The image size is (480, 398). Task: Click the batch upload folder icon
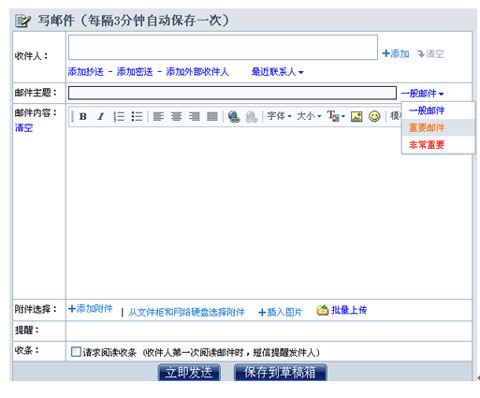click(x=322, y=310)
